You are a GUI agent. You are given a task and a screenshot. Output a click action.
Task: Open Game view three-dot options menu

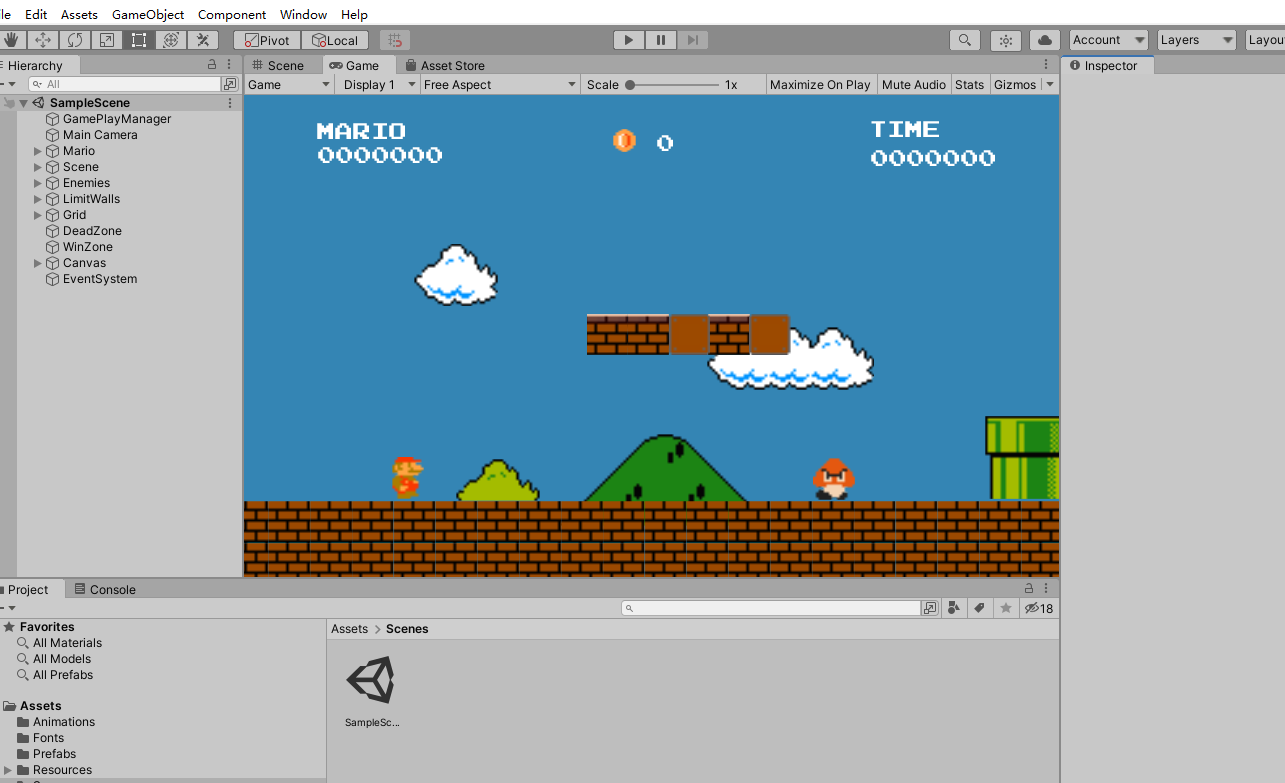tap(1046, 65)
